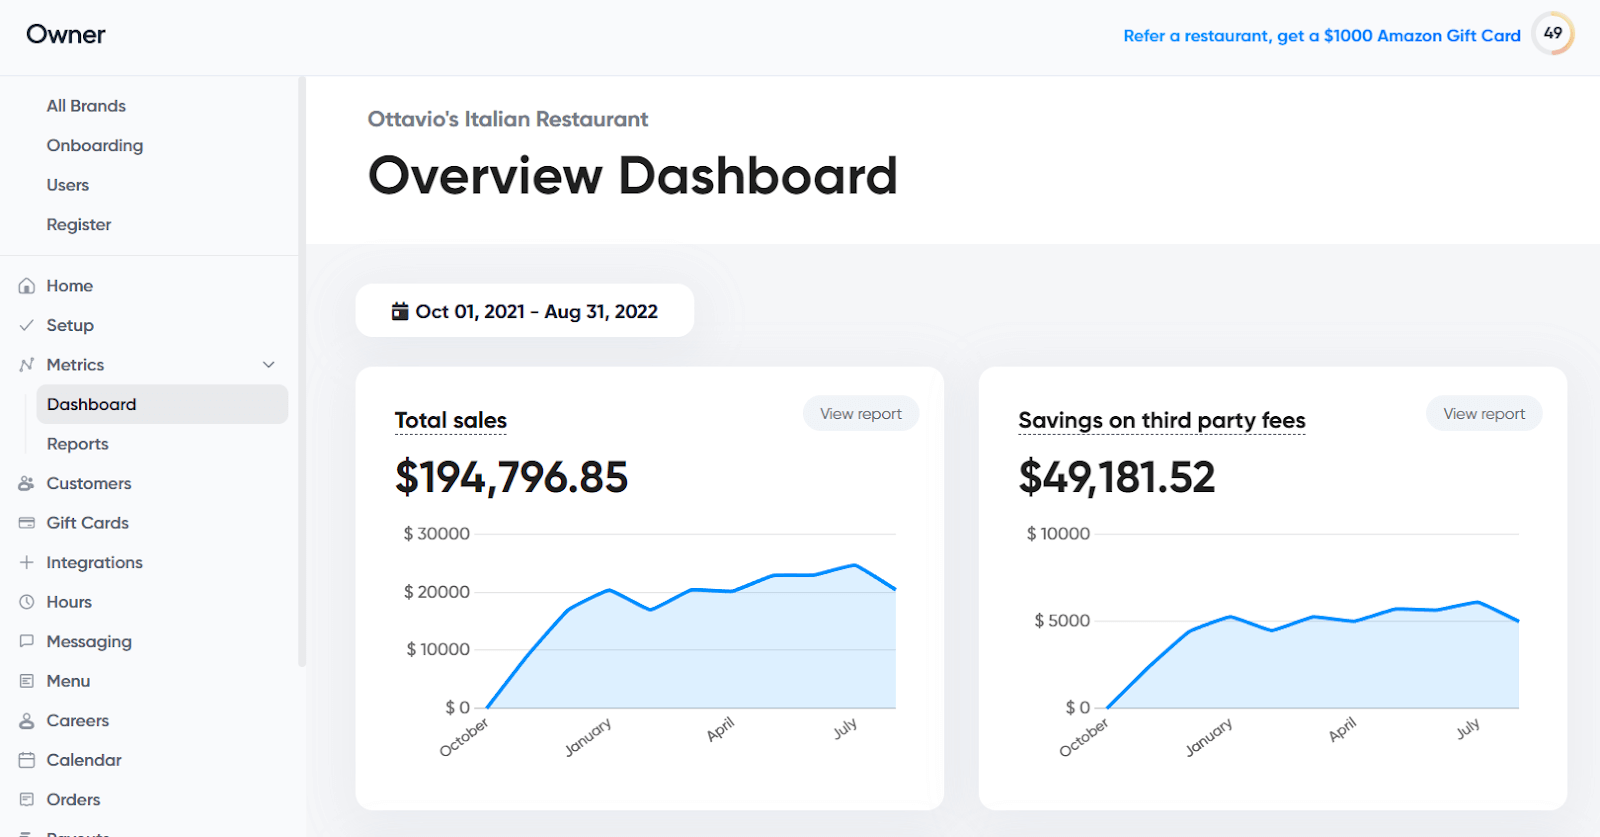The height and width of the screenshot is (837, 1600).
Task: Open the date range picker Oct 01, 2021
Action: point(525,311)
